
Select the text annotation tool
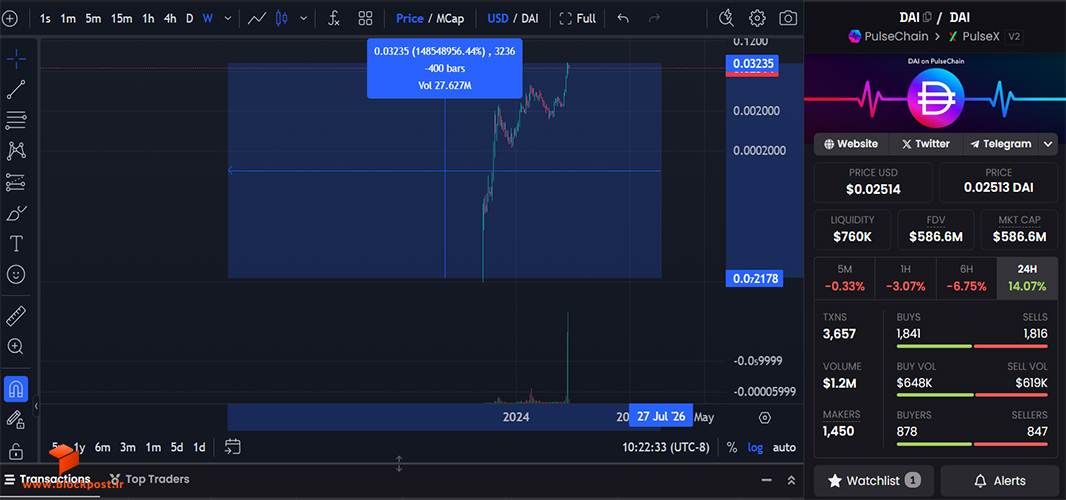tap(16, 244)
